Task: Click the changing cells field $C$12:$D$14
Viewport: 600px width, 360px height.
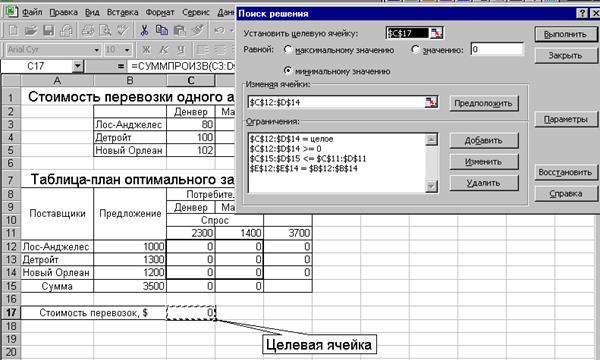Action: pos(336,102)
